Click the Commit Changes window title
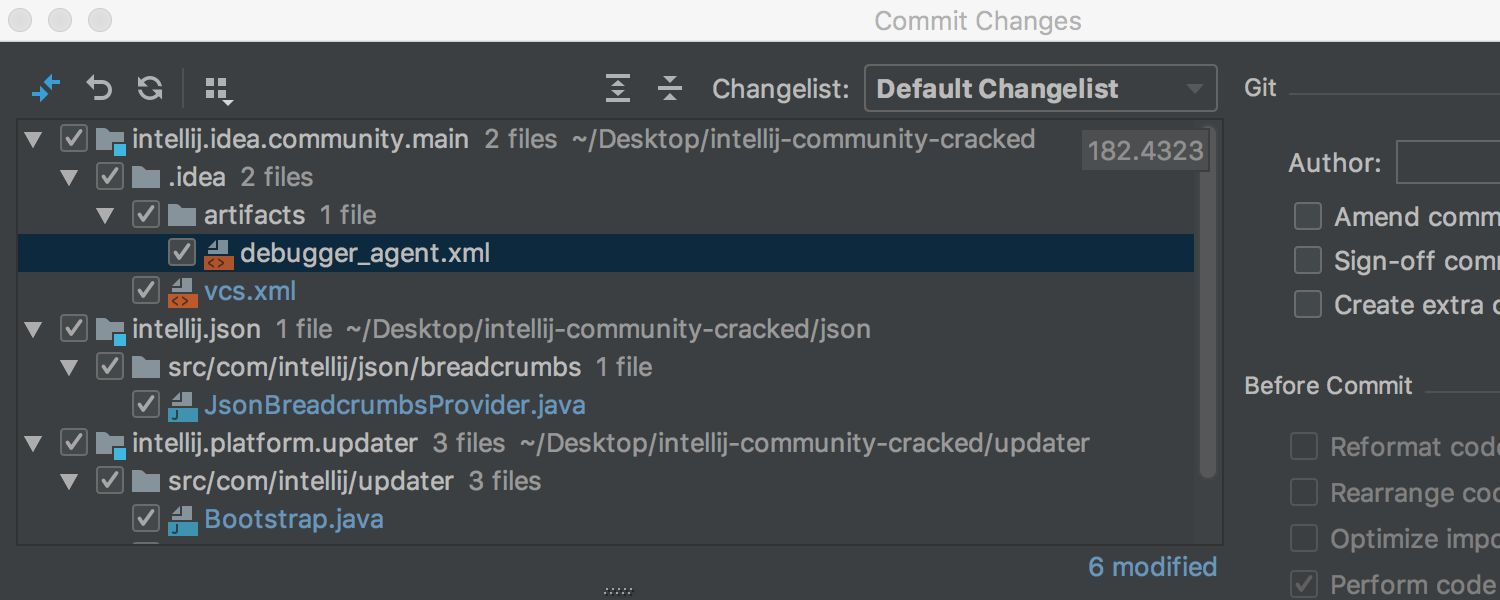Image resolution: width=1500 pixels, height=600 pixels. point(978,21)
